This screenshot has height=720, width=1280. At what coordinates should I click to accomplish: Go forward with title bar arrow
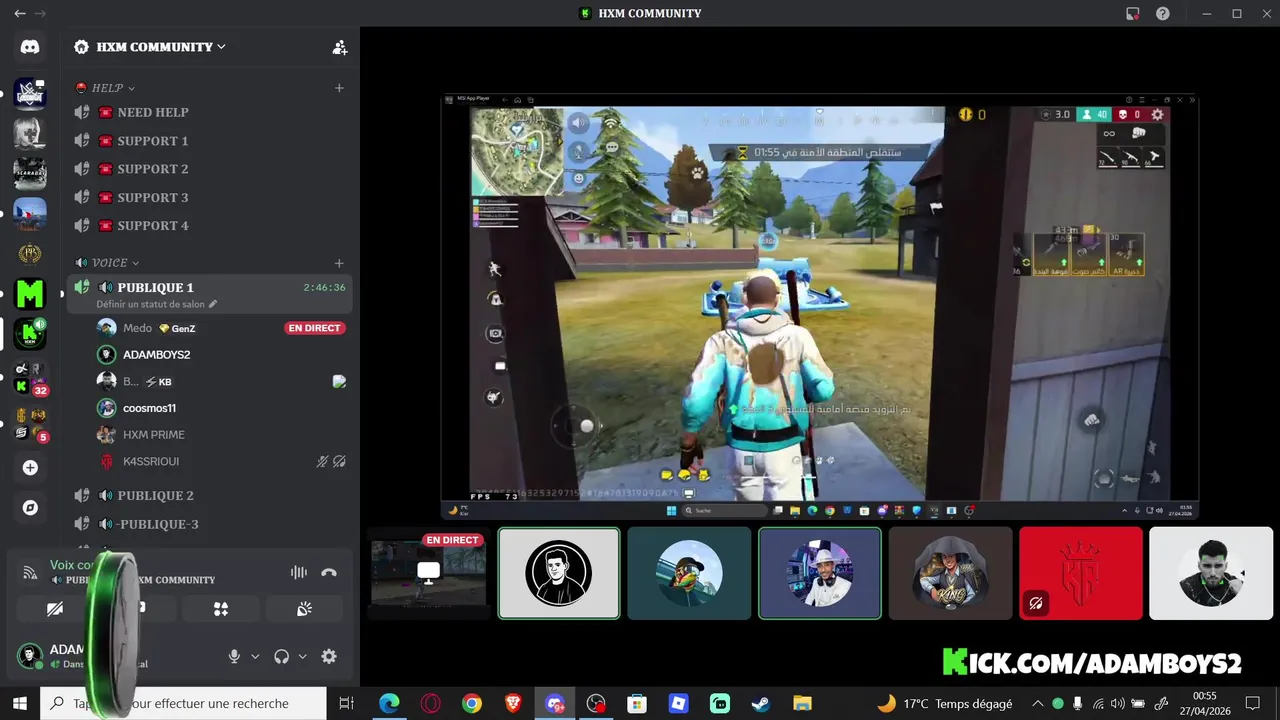tap(40, 14)
